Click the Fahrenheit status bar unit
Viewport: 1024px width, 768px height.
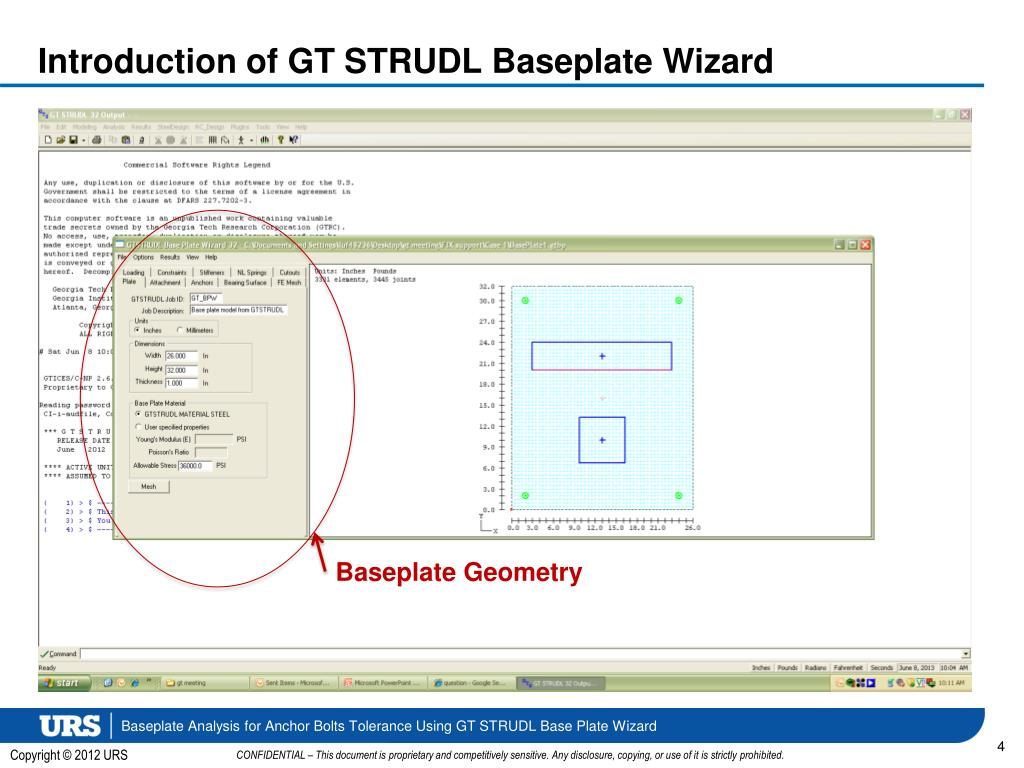848,668
